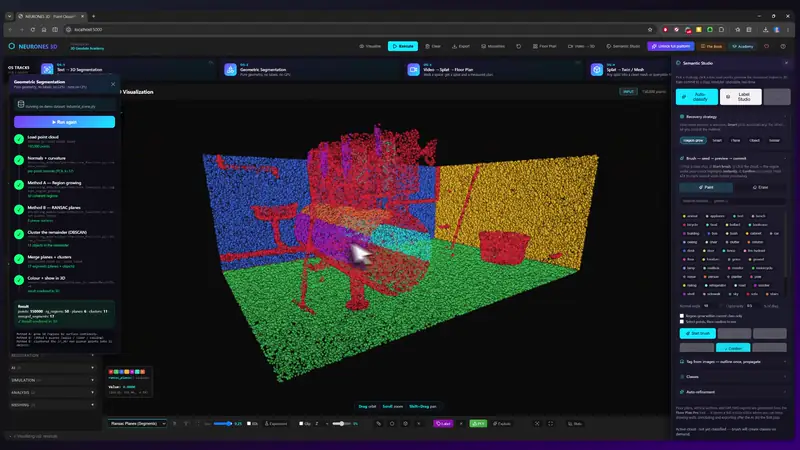Open the Ransac Planes (Segments) dropdown

point(137,423)
